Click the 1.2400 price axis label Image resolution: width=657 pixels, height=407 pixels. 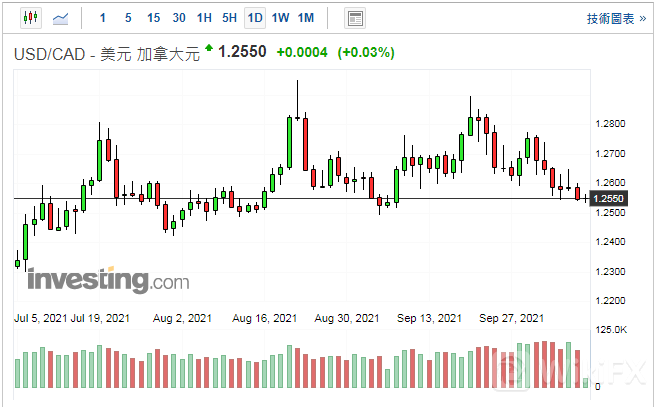coord(610,242)
